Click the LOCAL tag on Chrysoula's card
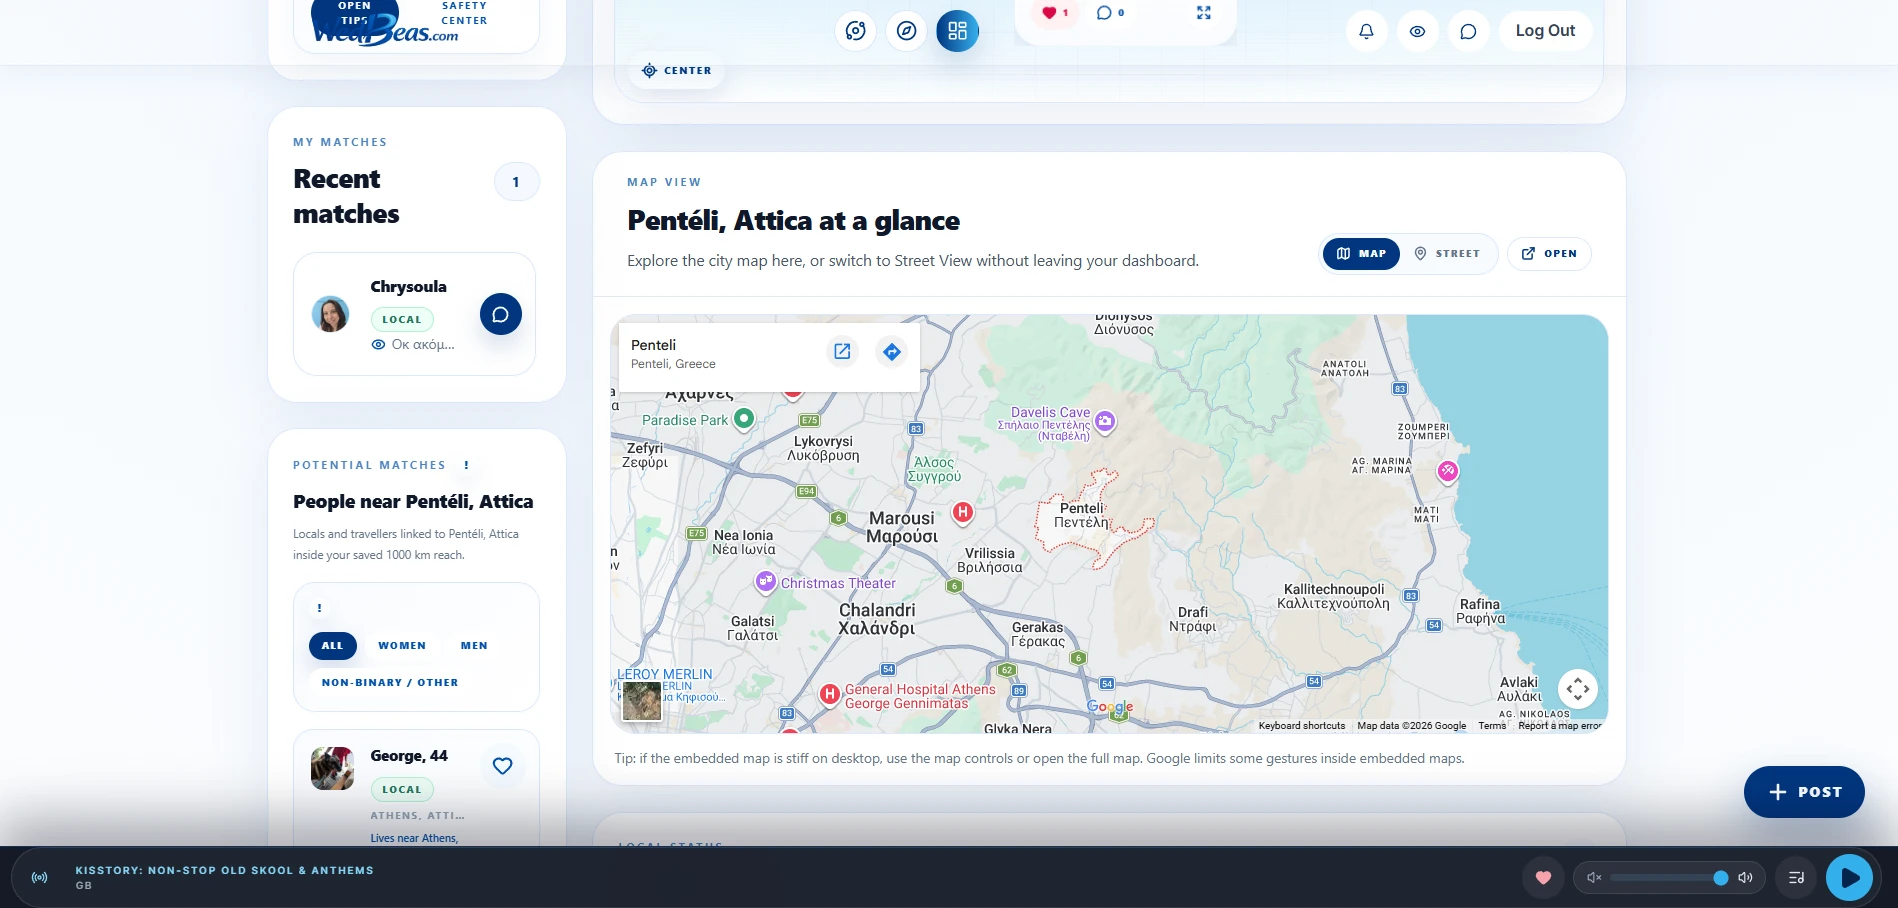 (x=402, y=319)
